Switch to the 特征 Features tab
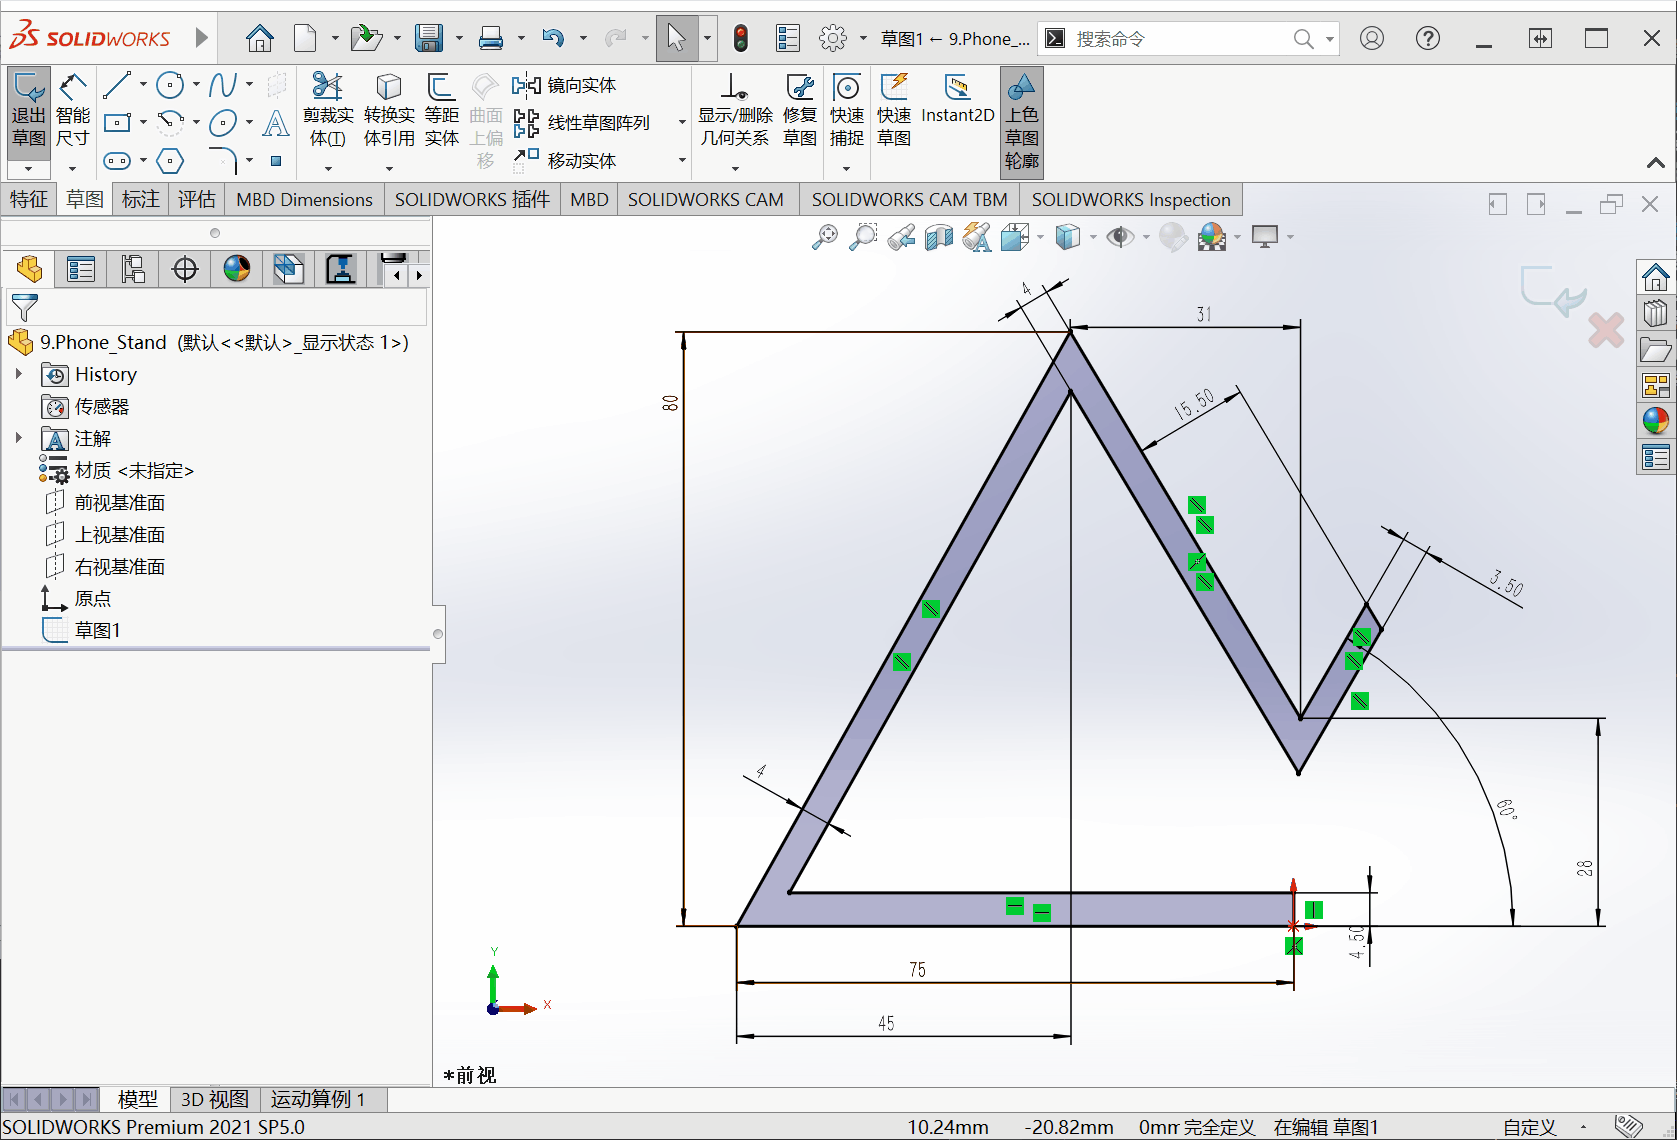 29,199
